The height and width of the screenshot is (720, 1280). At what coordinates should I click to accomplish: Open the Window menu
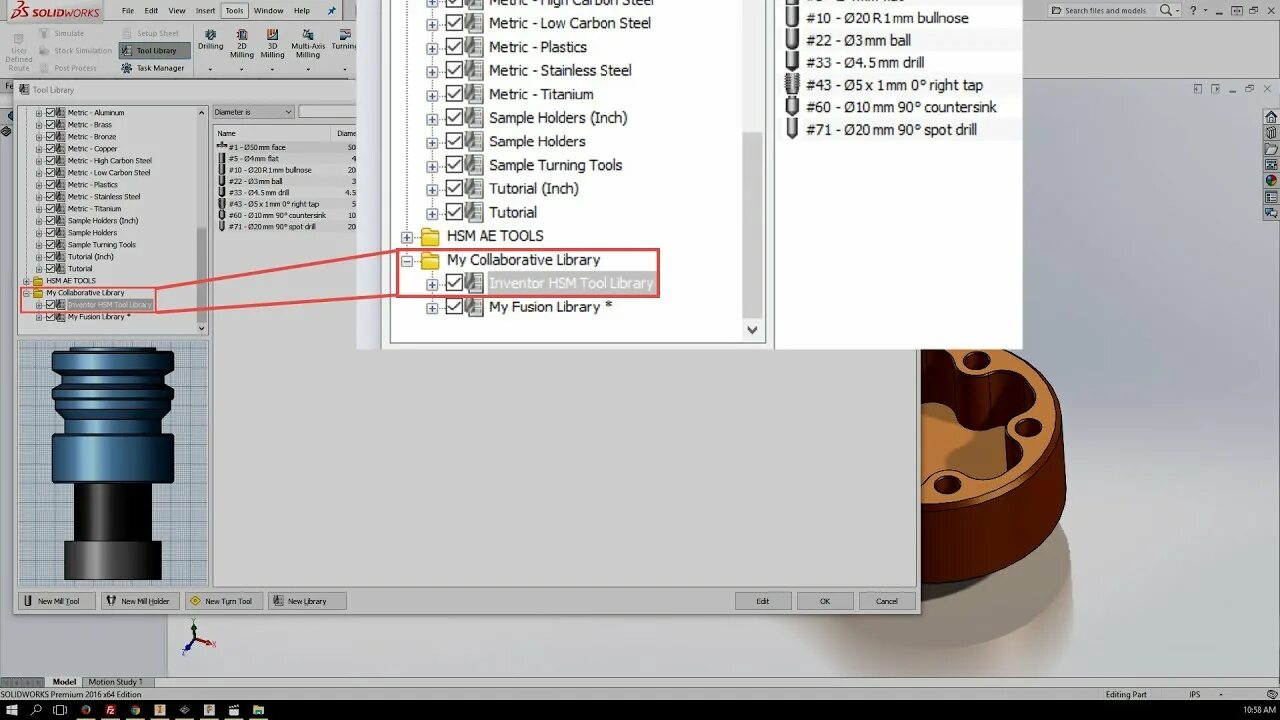point(268,10)
